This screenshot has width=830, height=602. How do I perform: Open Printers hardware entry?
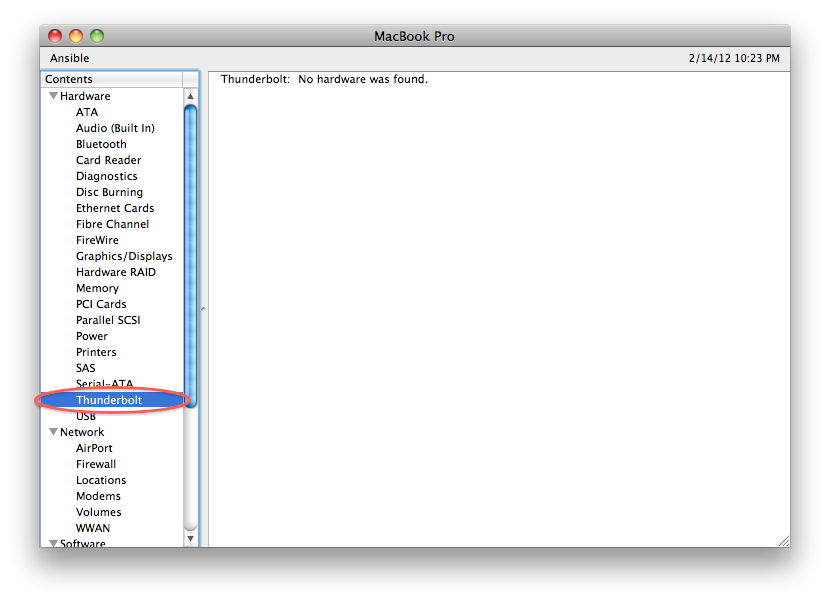[x=96, y=352]
